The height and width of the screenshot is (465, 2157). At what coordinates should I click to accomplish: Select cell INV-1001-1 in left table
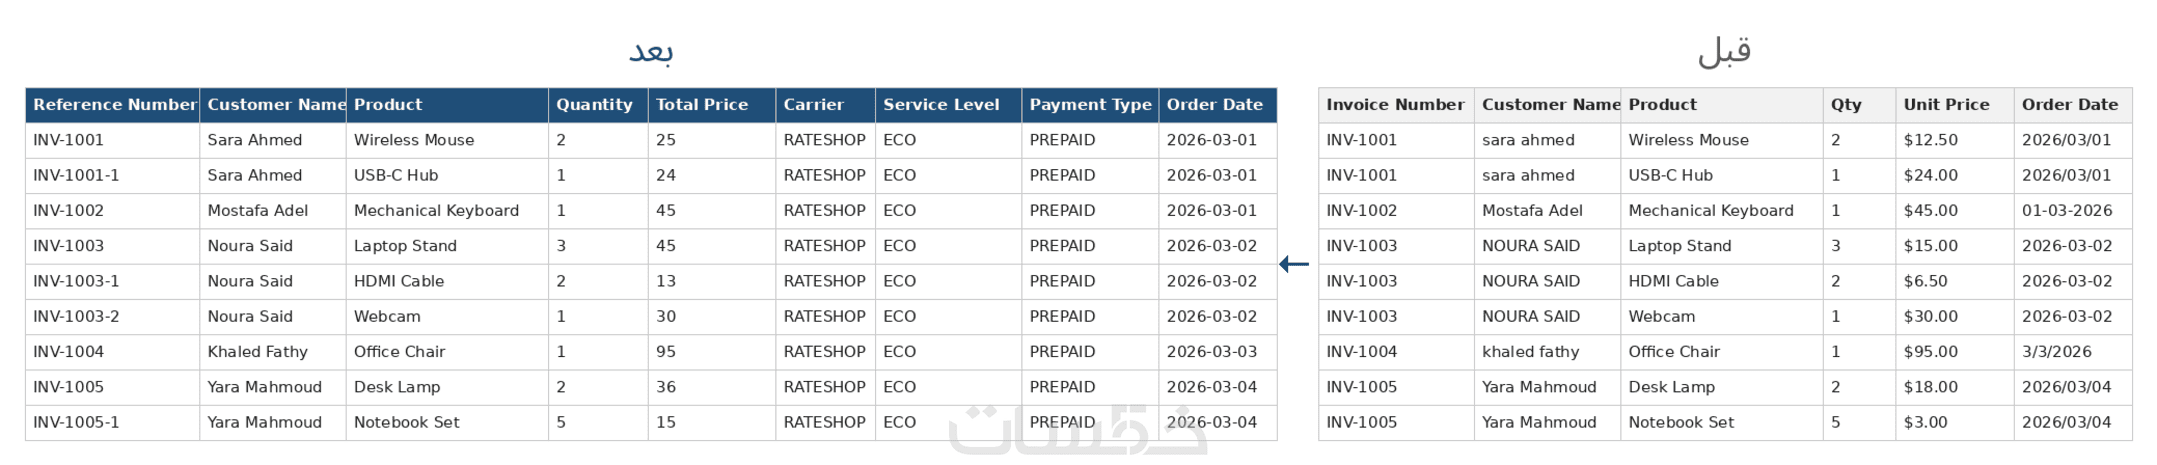(x=112, y=176)
